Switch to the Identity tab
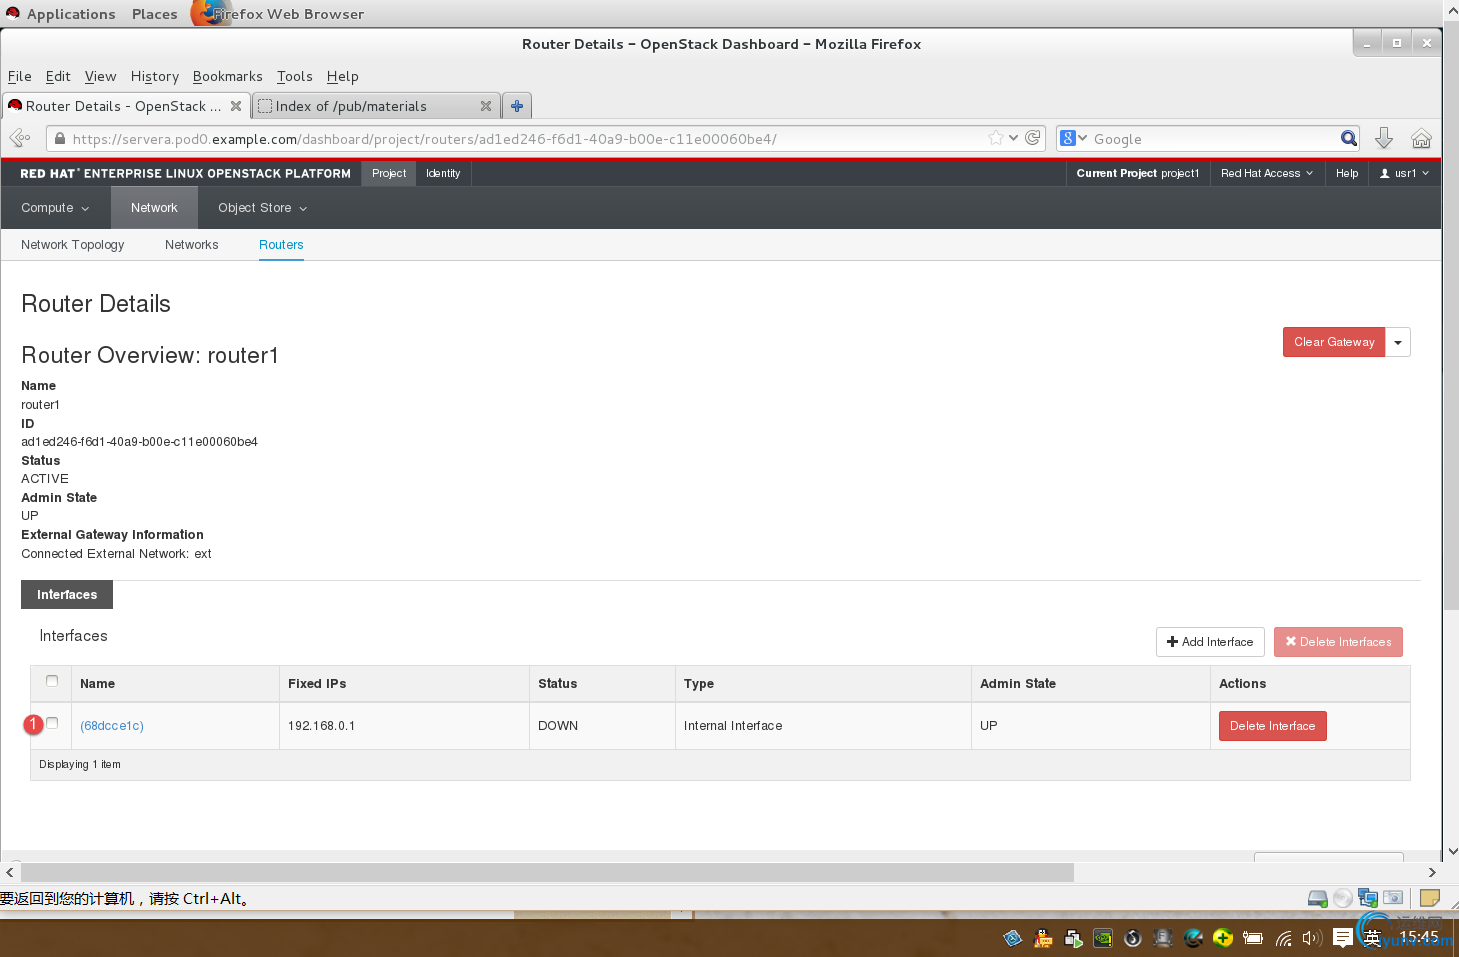Viewport: 1459px width, 957px height. click(443, 173)
